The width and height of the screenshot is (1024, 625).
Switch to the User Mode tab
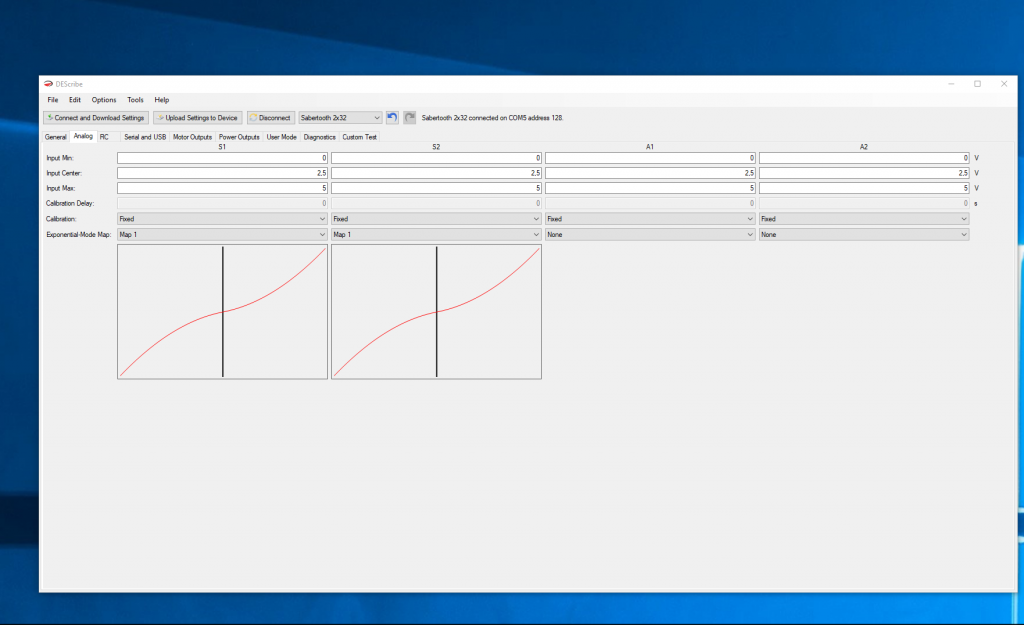click(281, 137)
